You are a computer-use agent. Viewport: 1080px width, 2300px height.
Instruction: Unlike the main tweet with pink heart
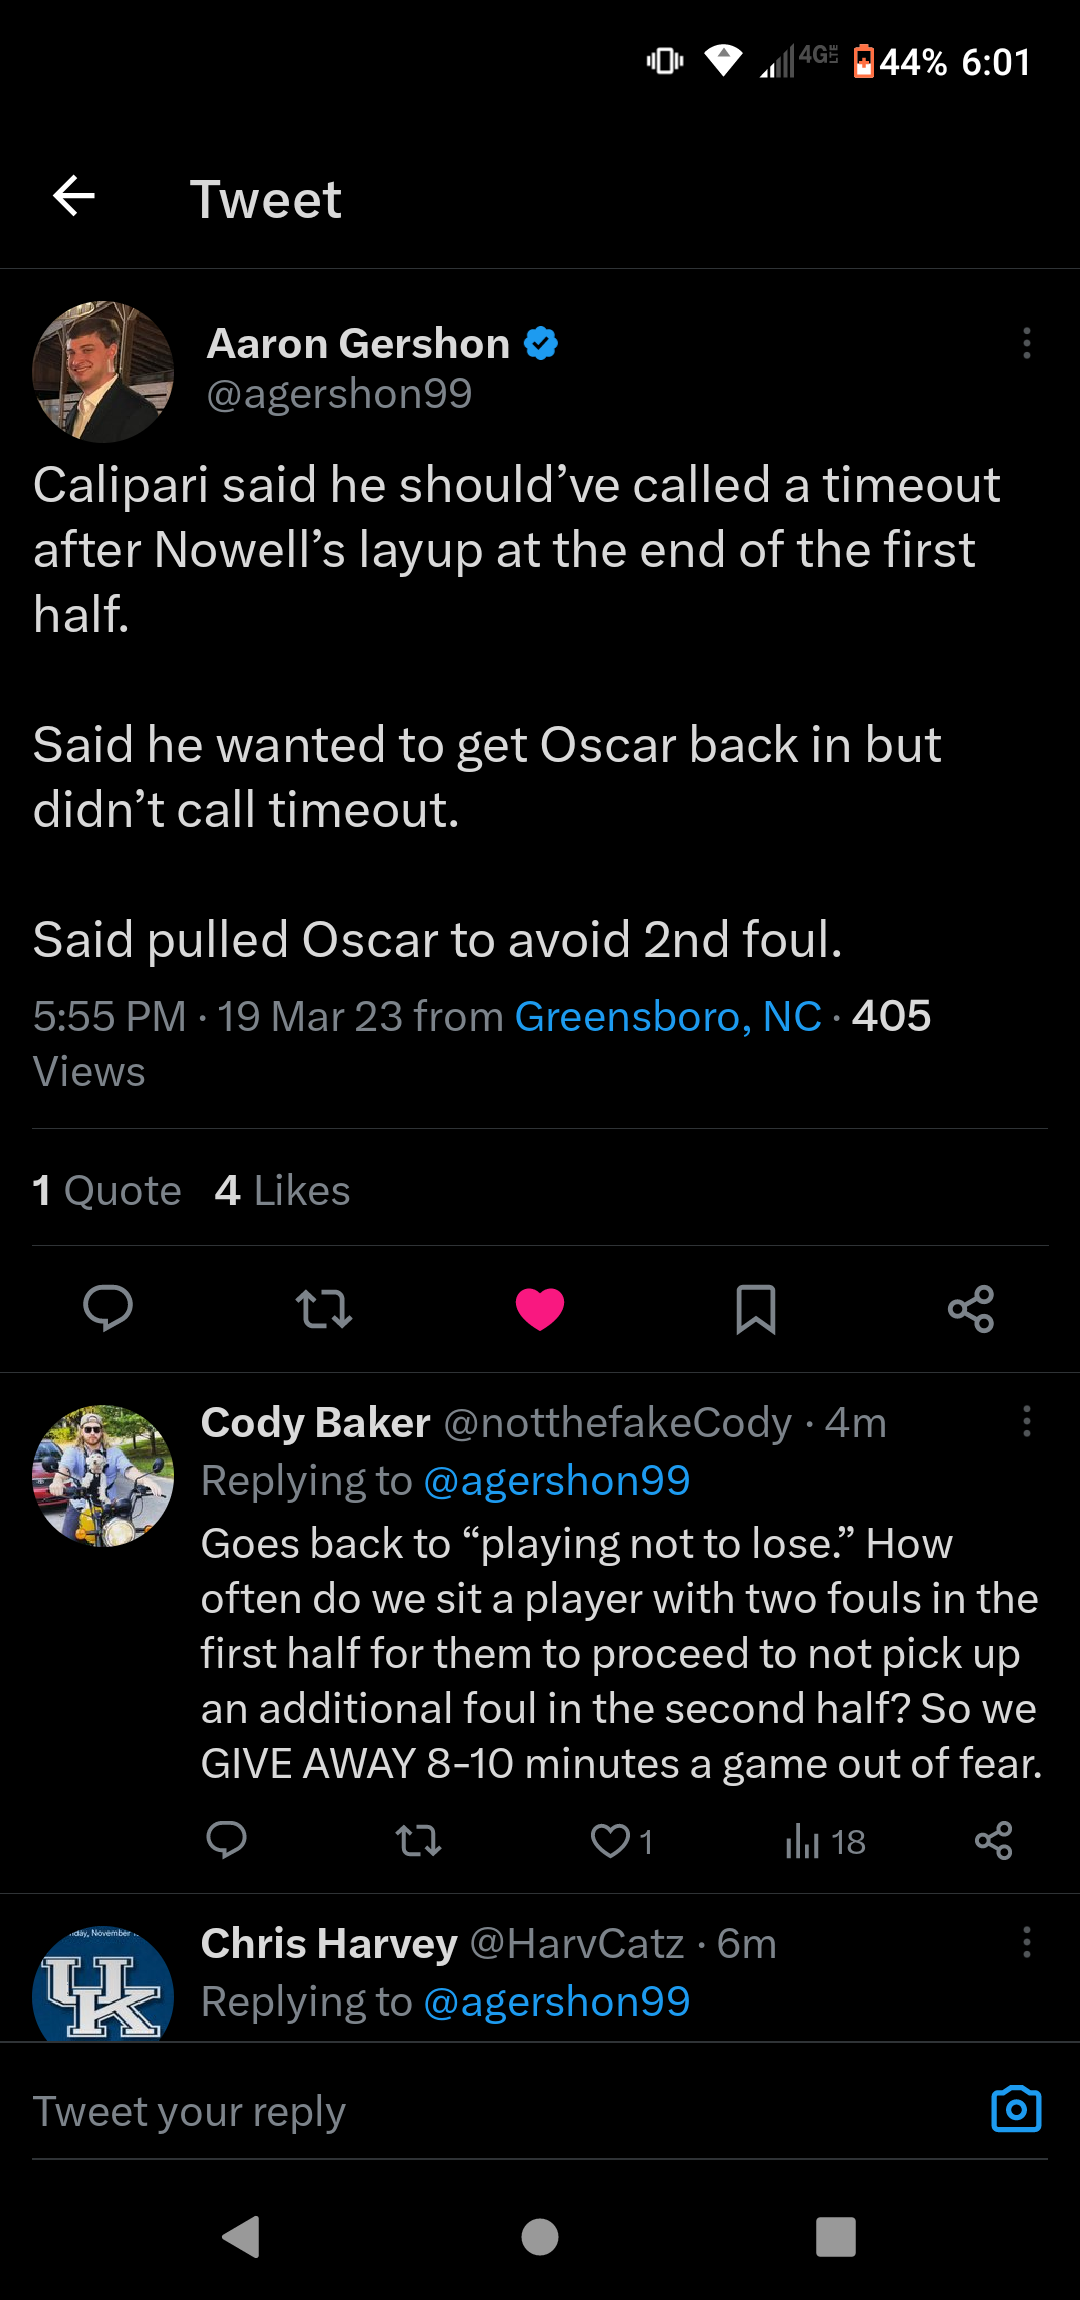(540, 1308)
